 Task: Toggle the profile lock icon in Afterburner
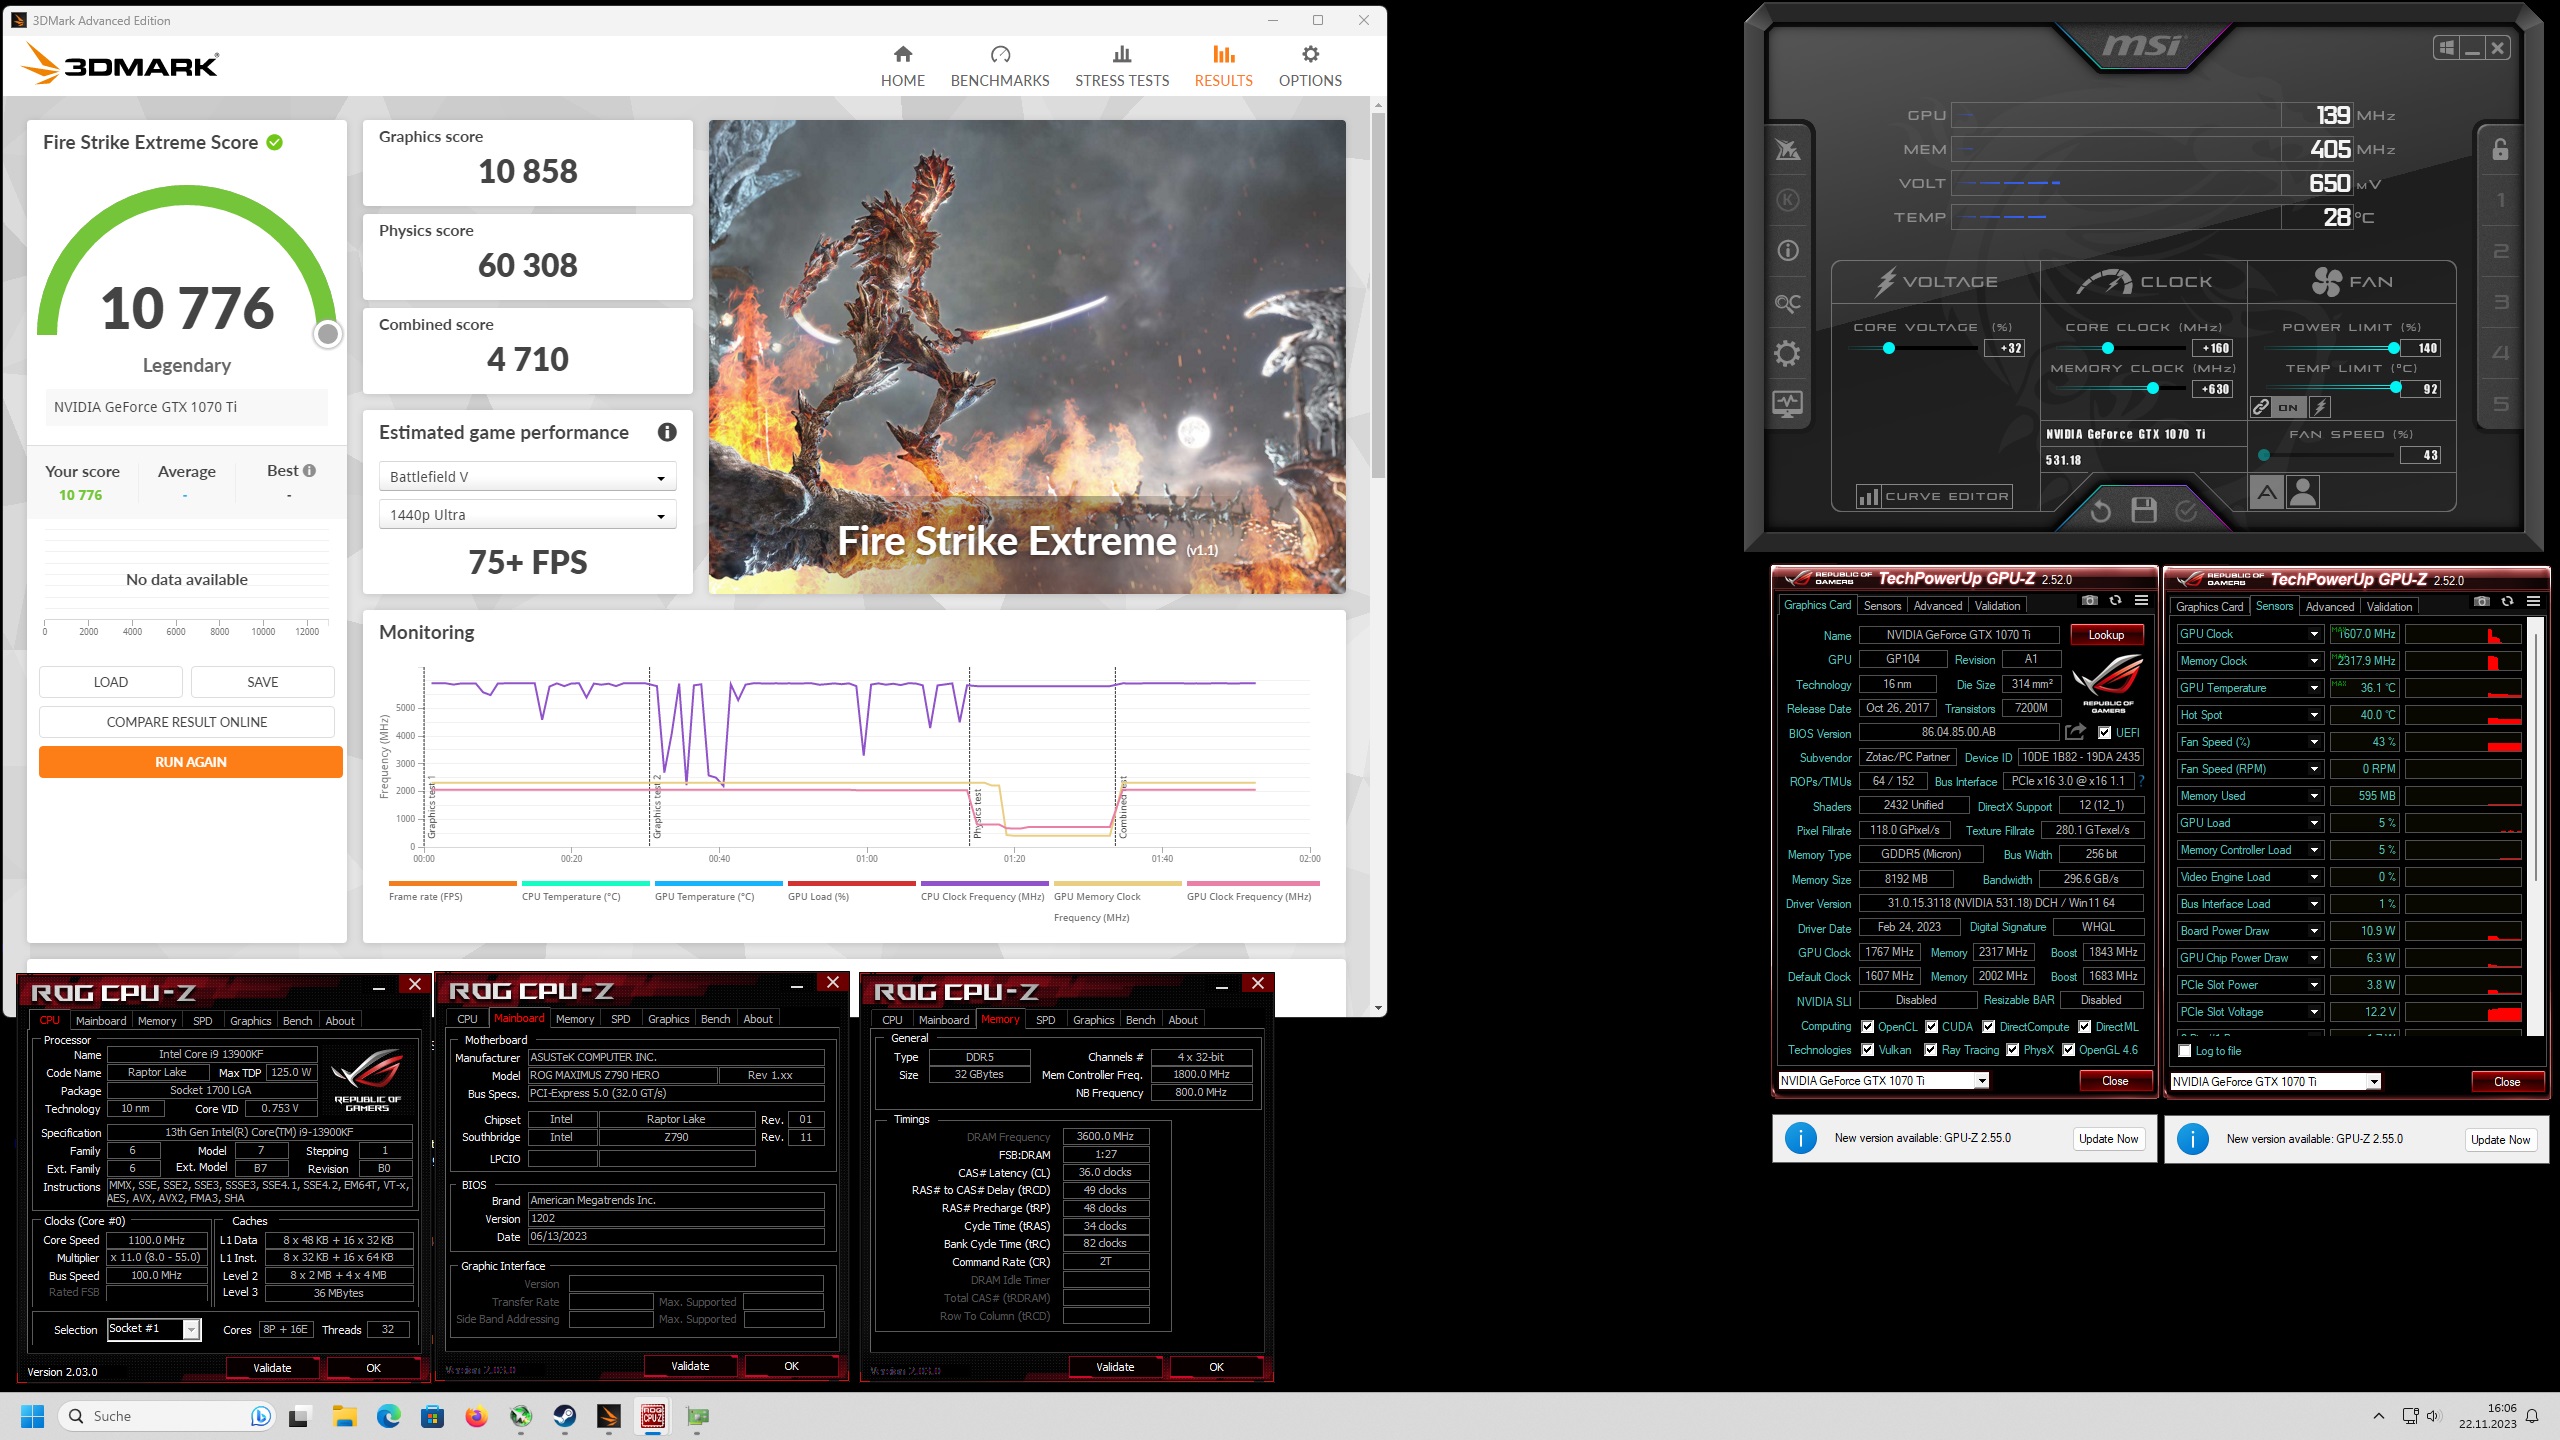coord(2500,150)
